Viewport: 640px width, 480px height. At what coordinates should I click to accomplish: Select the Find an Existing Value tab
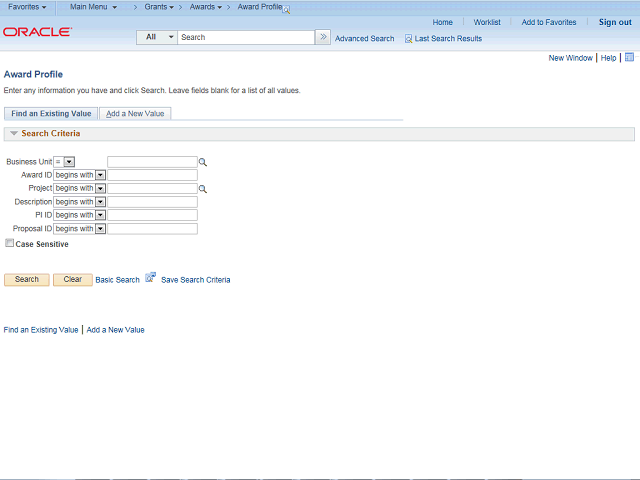[x=51, y=113]
